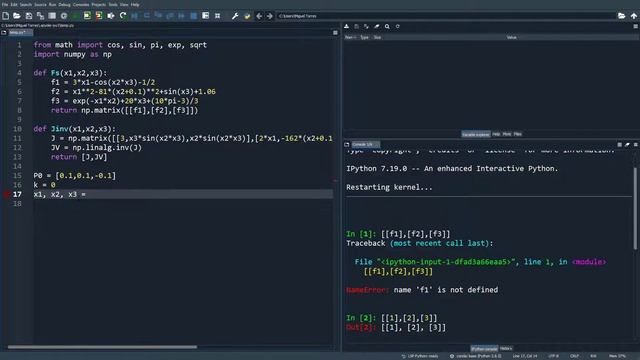
Task: Switch to the Files pane tab
Action: pos(518,134)
